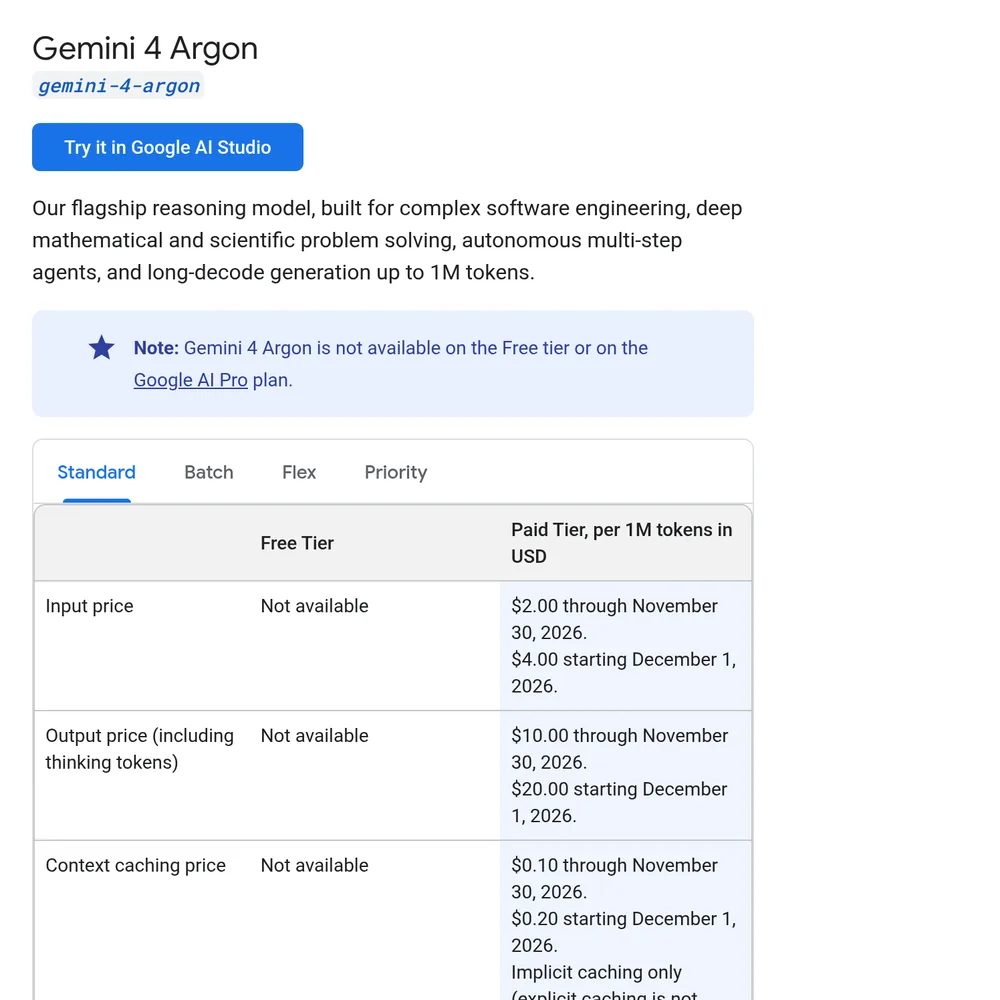Viewport: 1000px width, 1000px height.
Task: Click Not available in the Output price row
Action: point(314,736)
